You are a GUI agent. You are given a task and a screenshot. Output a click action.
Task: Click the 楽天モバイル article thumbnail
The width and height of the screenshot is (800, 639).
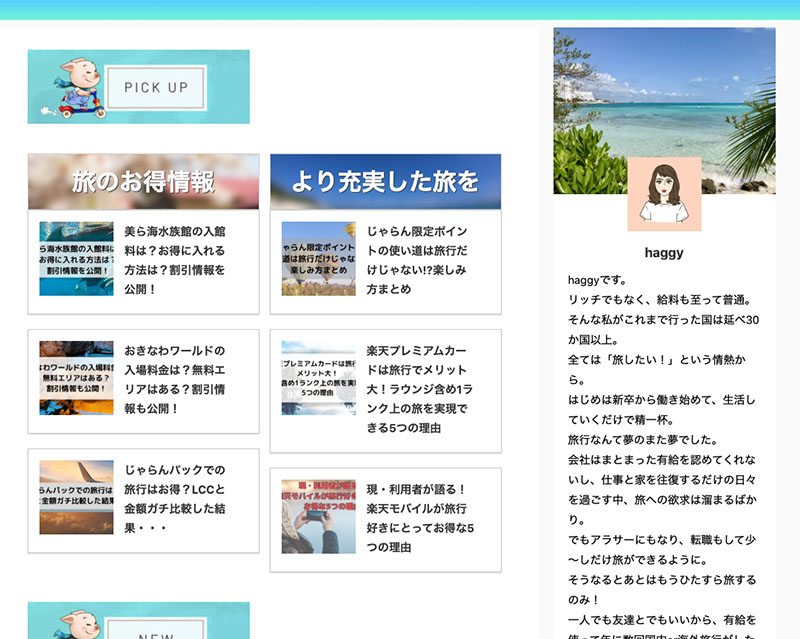tap(318, 517)
